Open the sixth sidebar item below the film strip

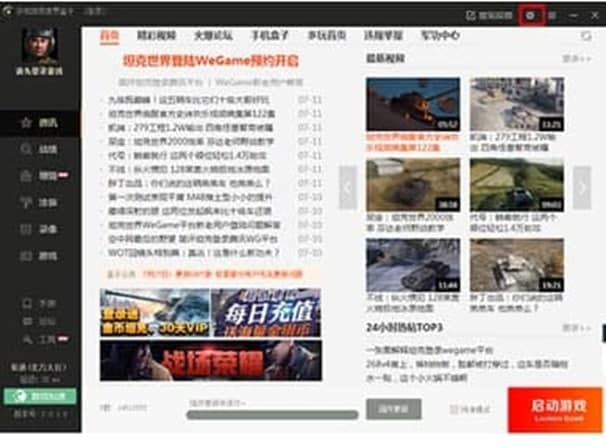tap(39, 256)
